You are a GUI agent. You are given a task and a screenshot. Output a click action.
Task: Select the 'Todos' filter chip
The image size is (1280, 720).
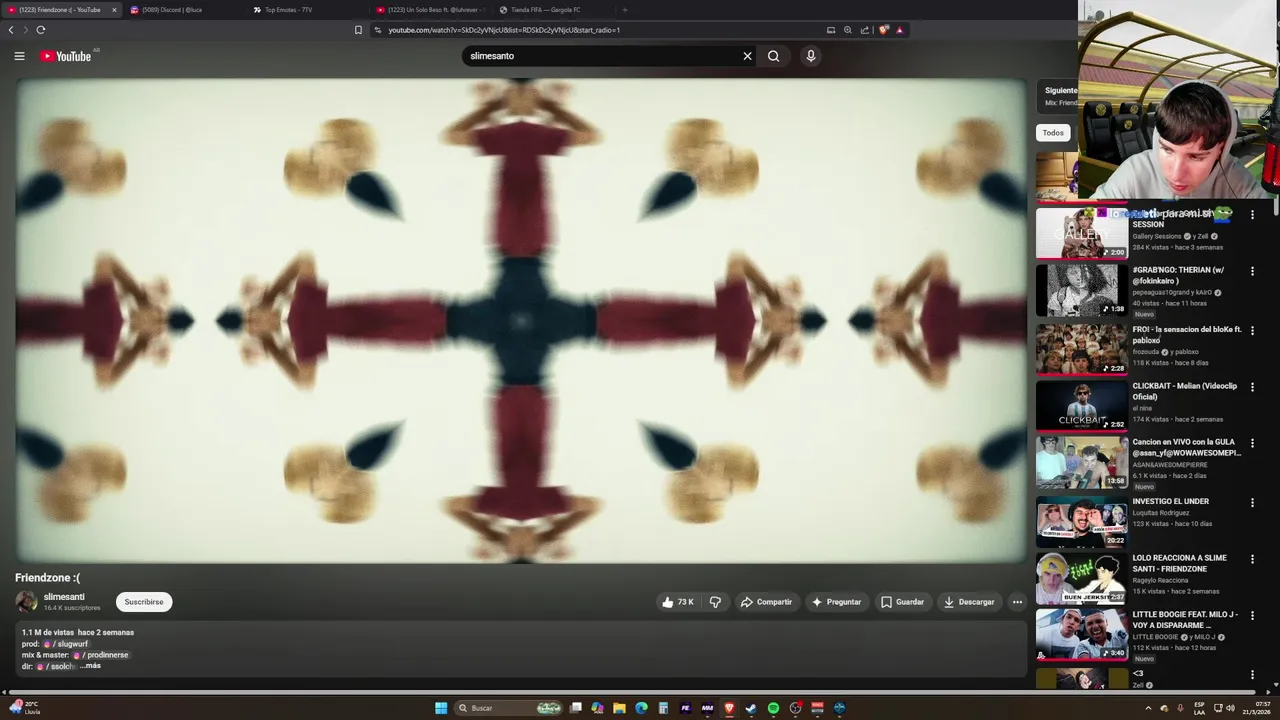pyautogui.click(x=1053, y=133)
